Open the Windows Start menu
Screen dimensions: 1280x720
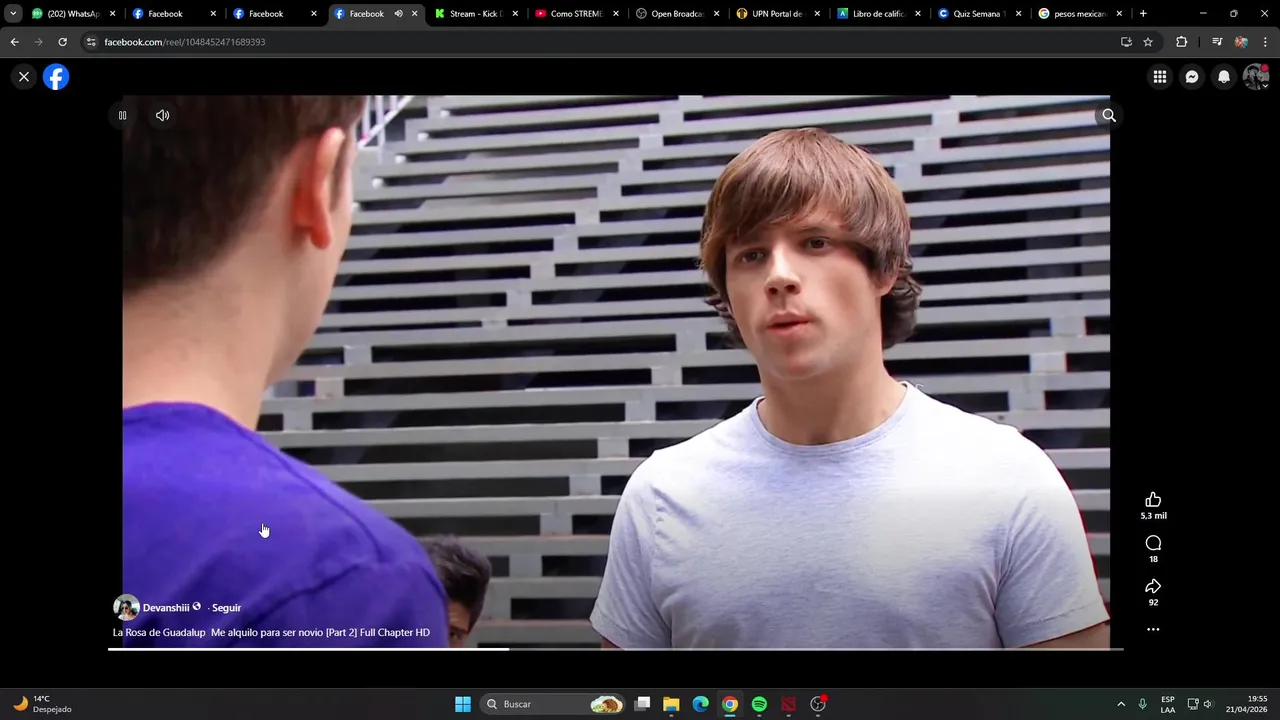(x=463, y=704)
